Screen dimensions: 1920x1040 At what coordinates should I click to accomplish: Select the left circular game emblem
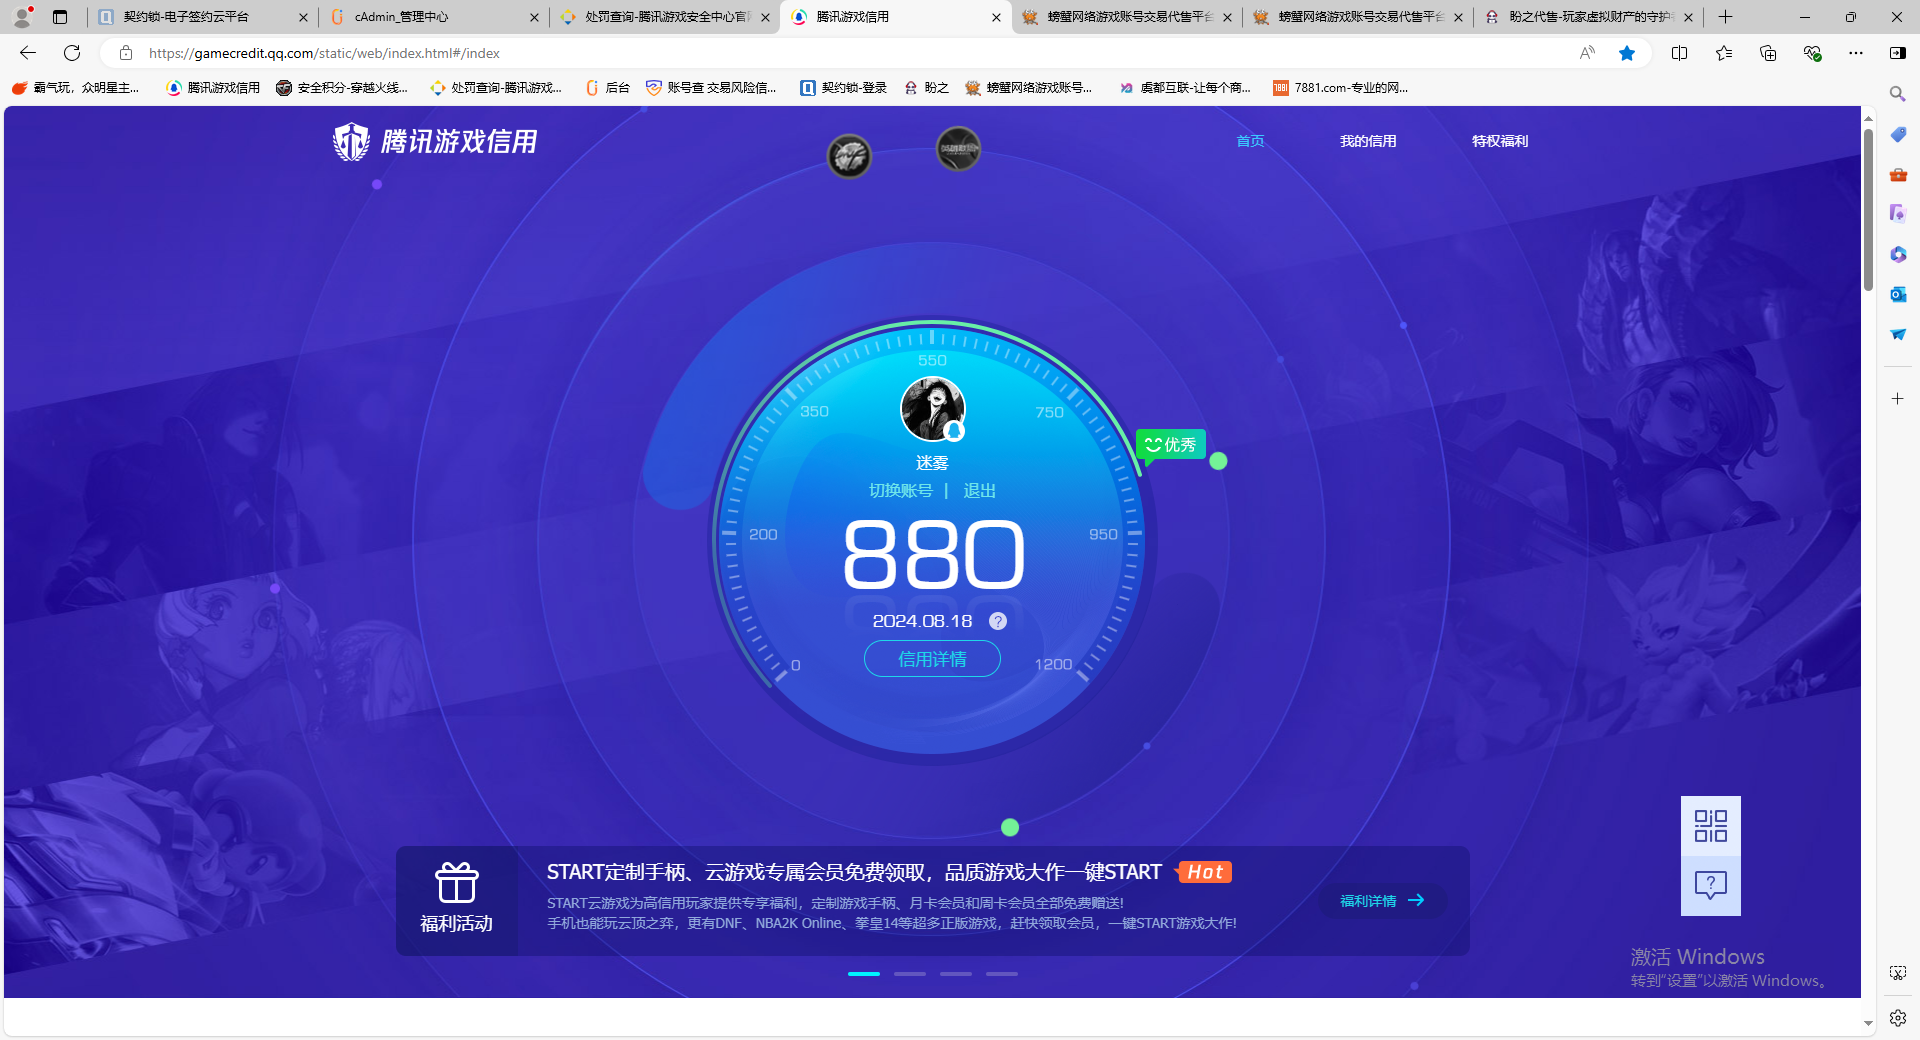849,155
